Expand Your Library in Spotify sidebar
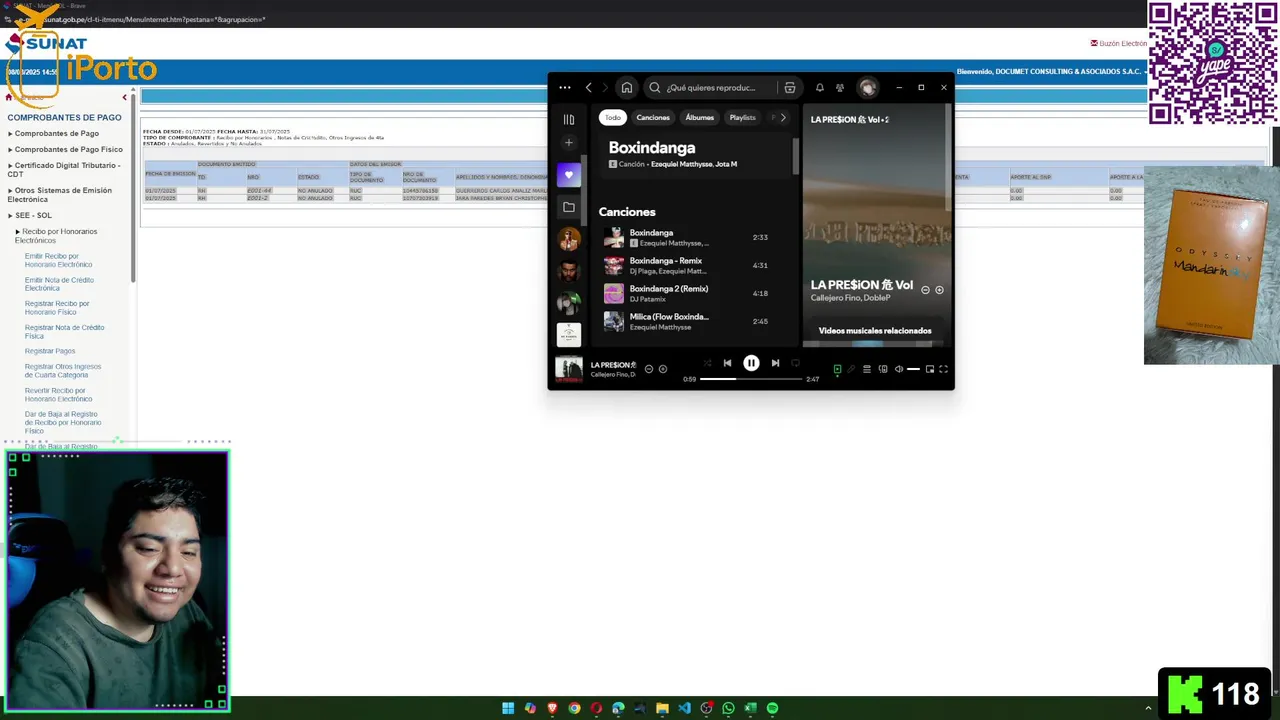The height and width of the screenshot is (720, 1280). [x=569, y=119]
